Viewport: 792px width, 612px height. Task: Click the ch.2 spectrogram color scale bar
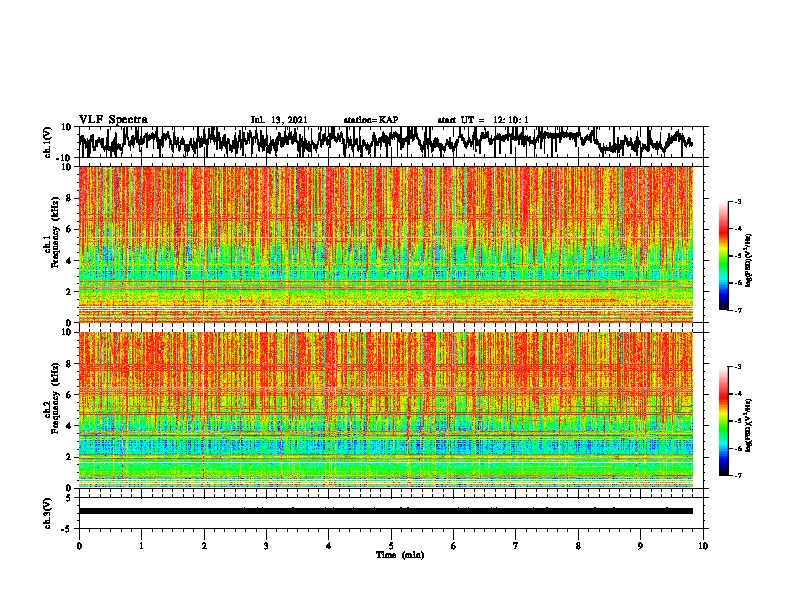pyautogui.click(x=724, y=421)
